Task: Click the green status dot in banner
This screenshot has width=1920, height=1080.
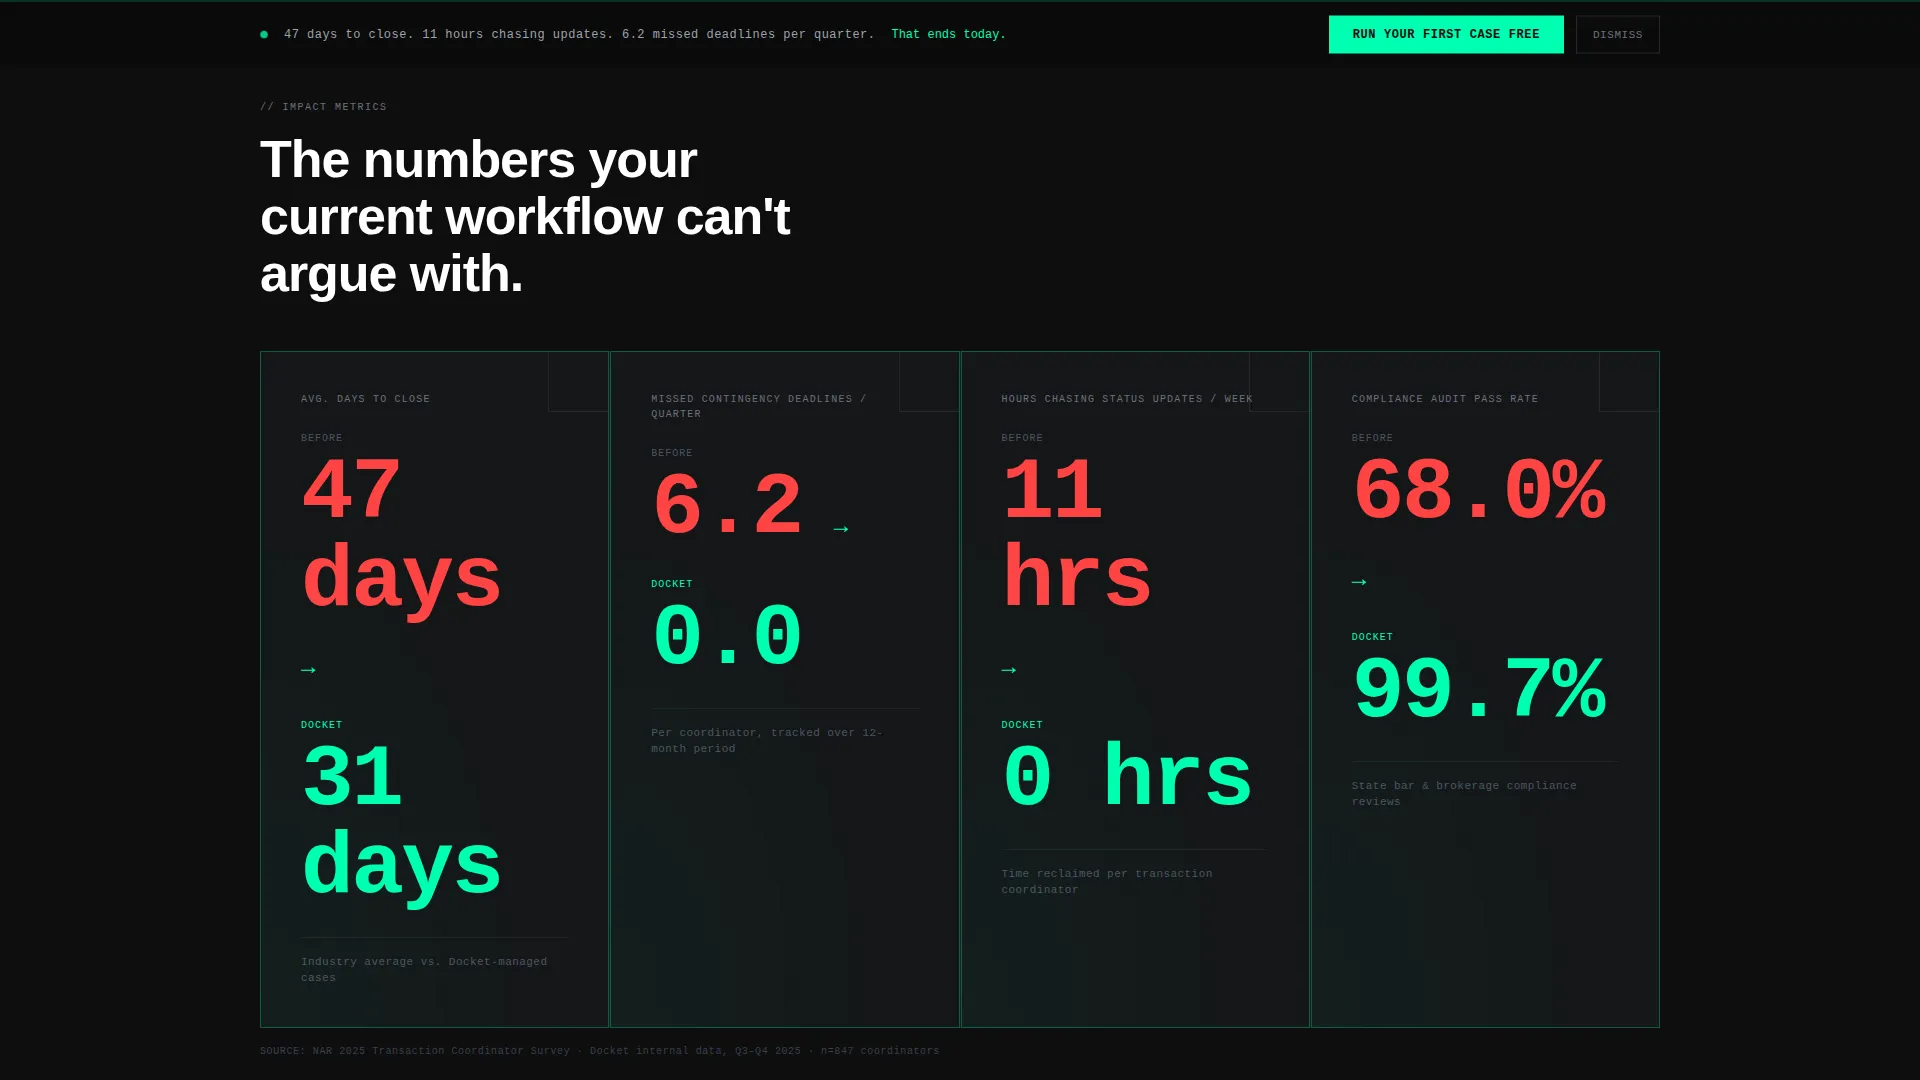Action: [x=264, y=35]
